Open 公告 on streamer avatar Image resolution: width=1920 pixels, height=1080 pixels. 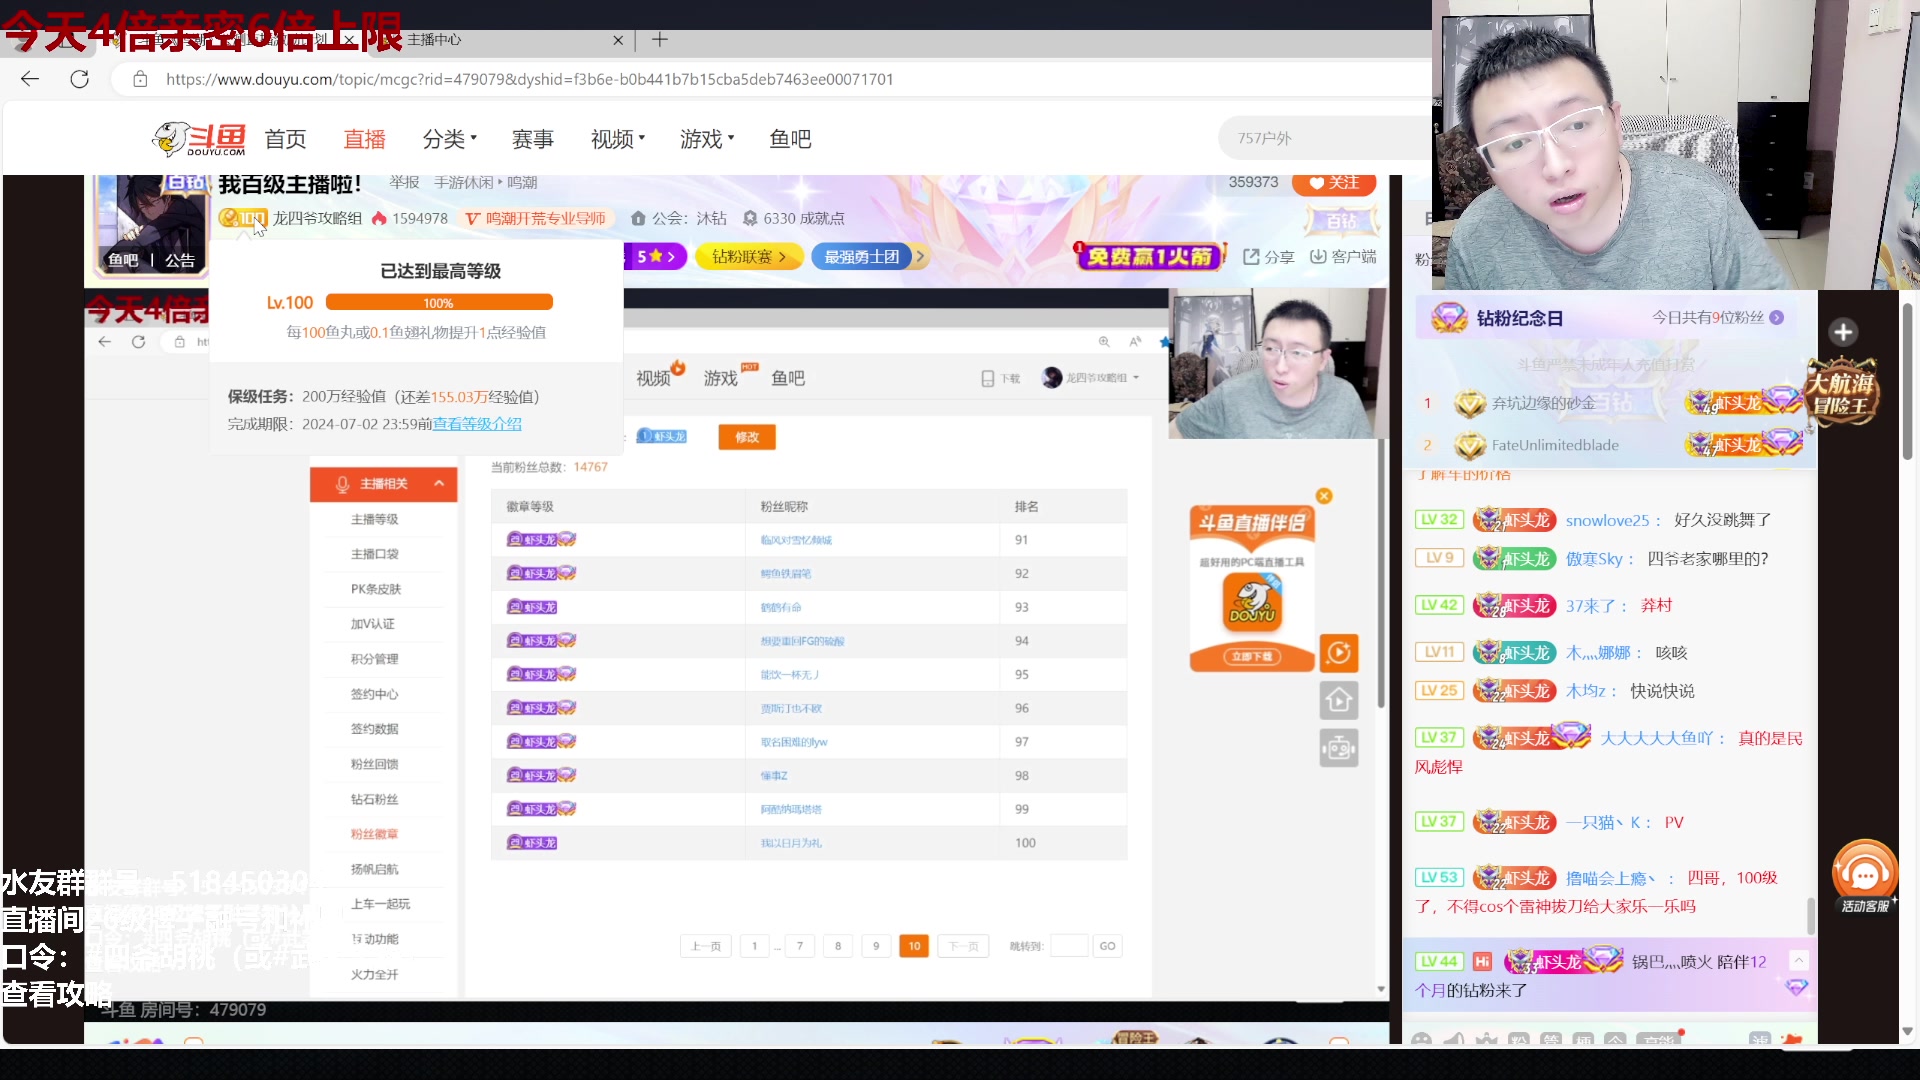click(x=180, y=260)
